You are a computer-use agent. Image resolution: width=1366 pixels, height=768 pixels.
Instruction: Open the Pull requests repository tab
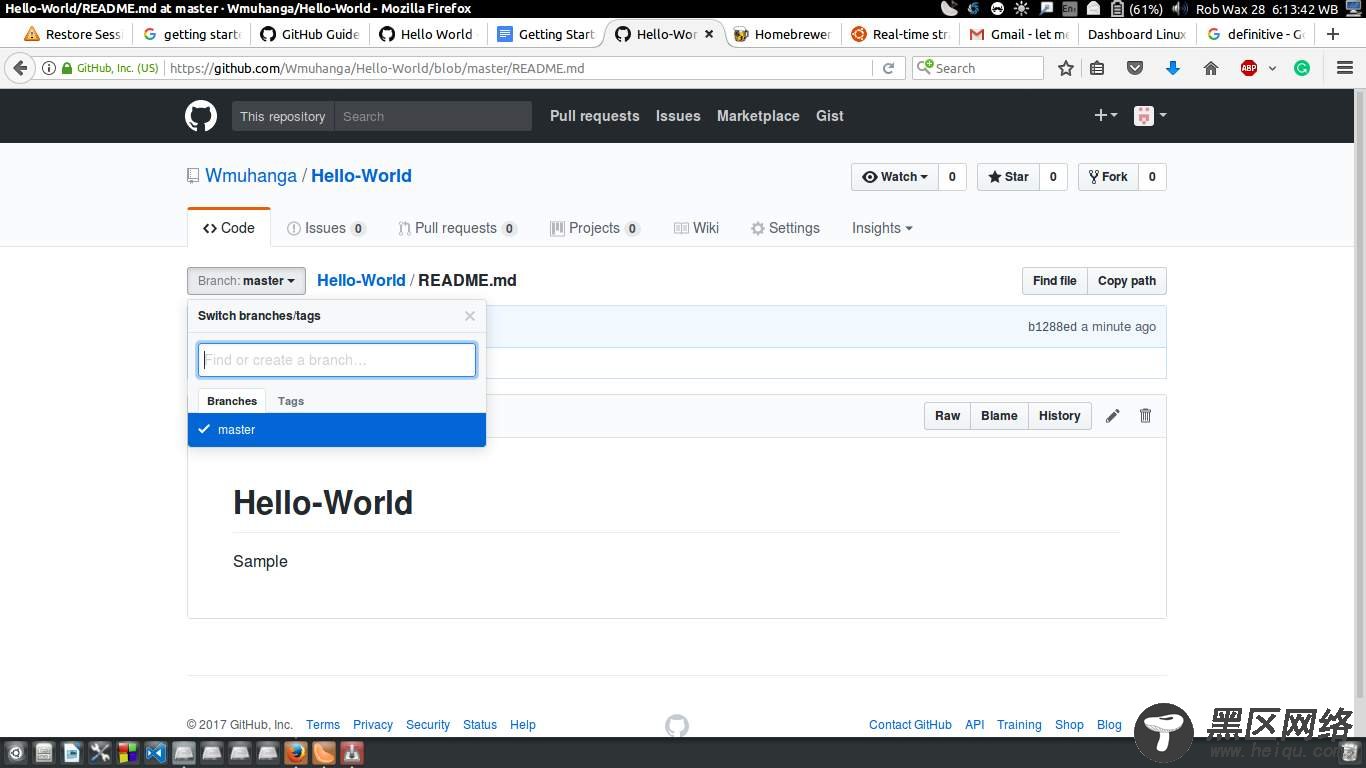click(x=457, y=228)
